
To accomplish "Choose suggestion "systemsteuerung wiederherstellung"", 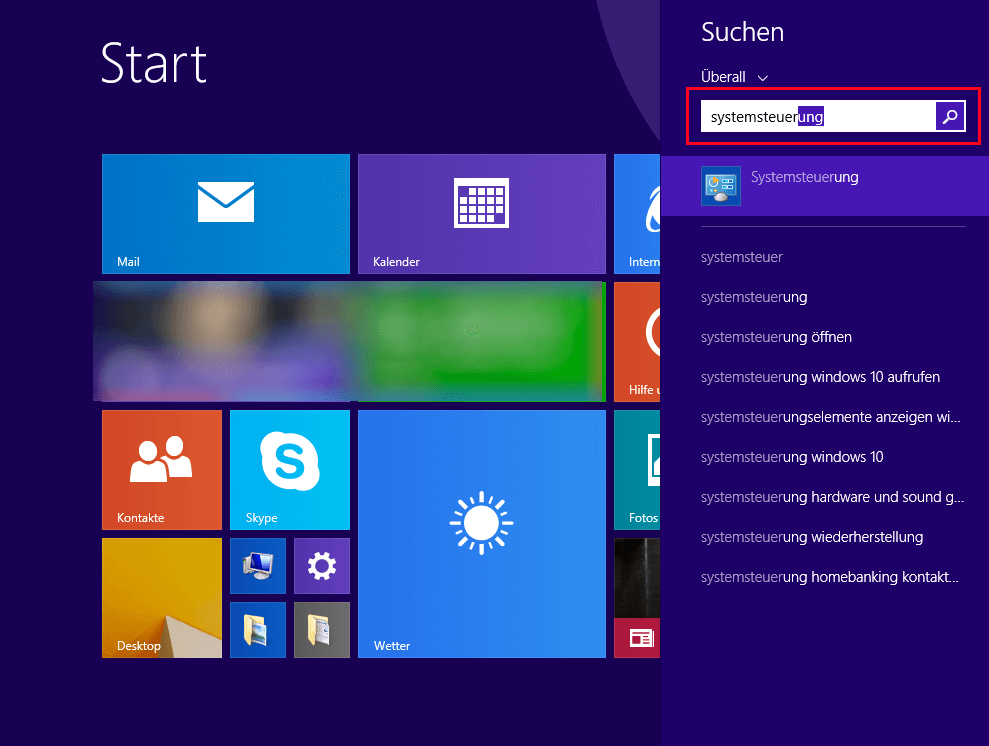I will 812,537.
